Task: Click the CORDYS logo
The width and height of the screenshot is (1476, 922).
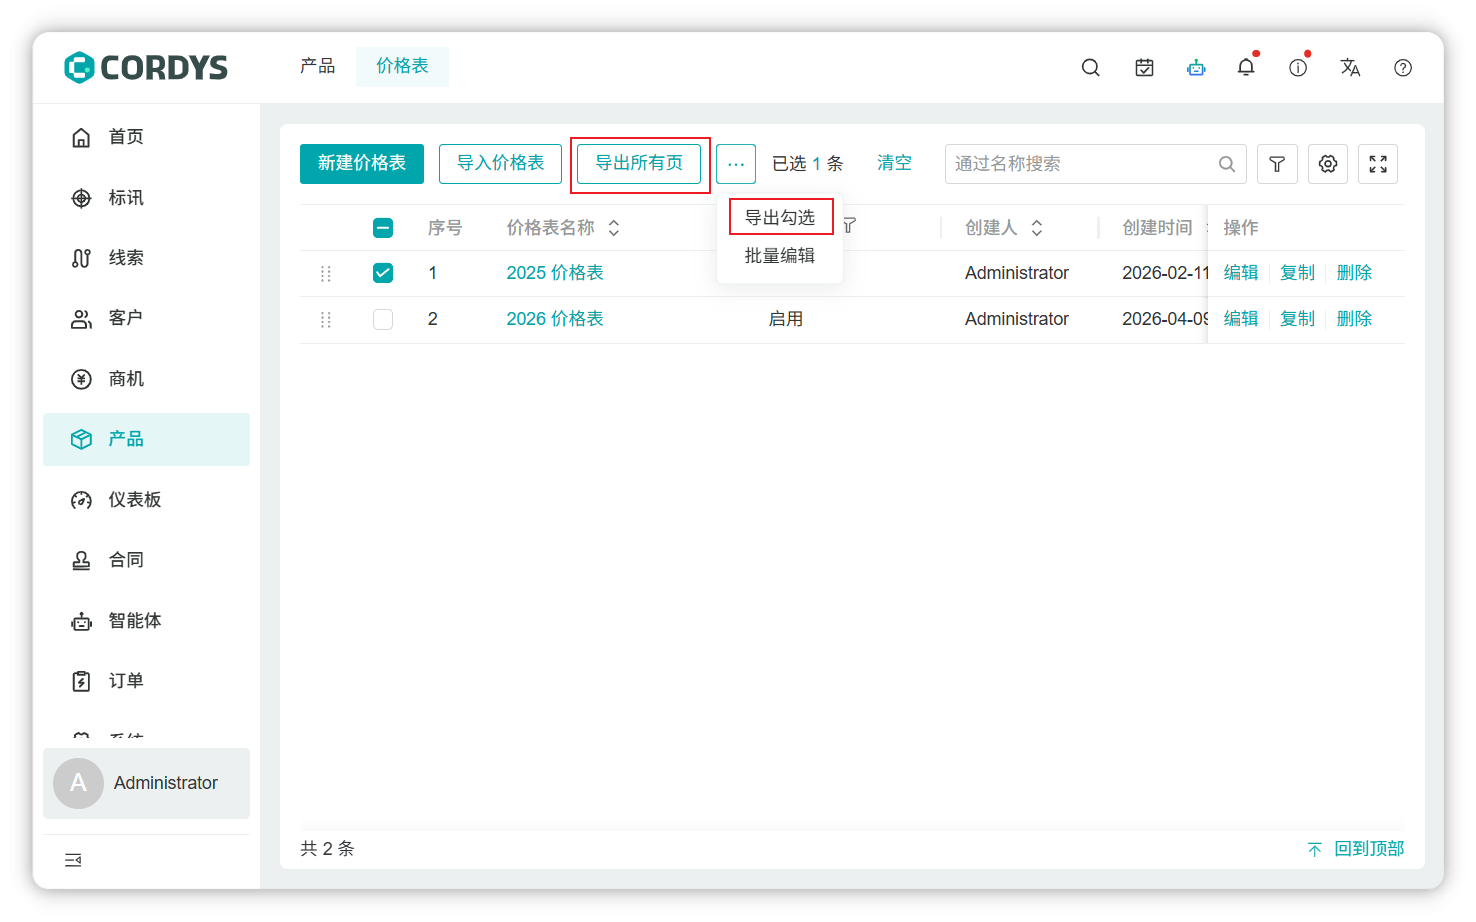Action: [x=146, y=67]
